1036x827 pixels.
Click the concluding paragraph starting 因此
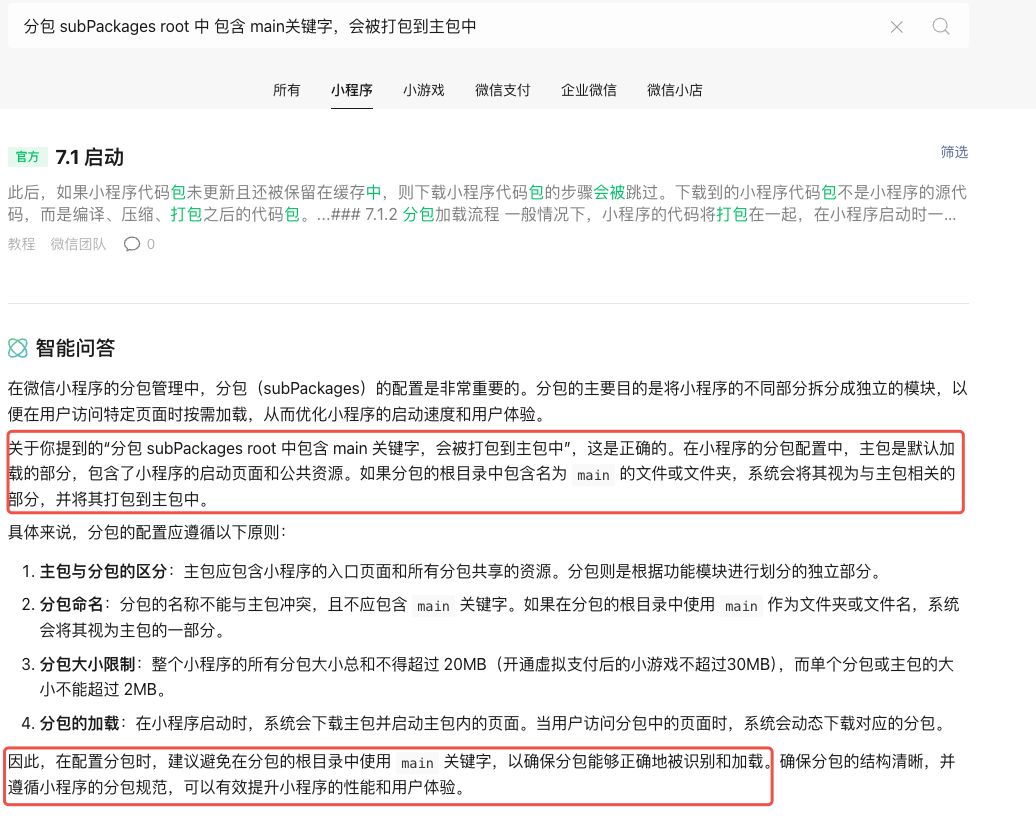pyautogui.click(x=482, y=775)
